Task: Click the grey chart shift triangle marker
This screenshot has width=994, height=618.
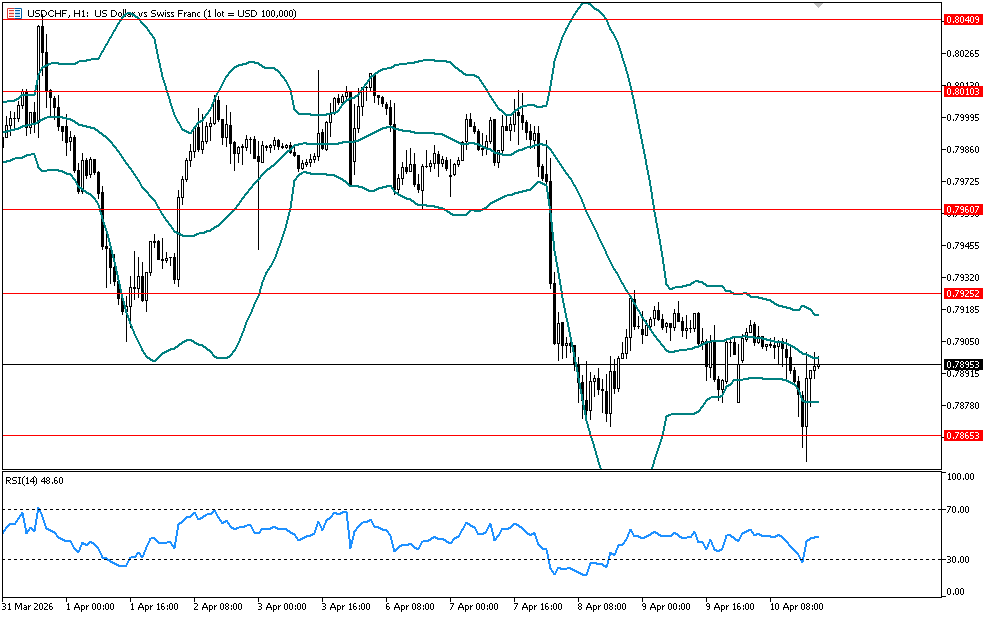Action: tap(819, 6)
